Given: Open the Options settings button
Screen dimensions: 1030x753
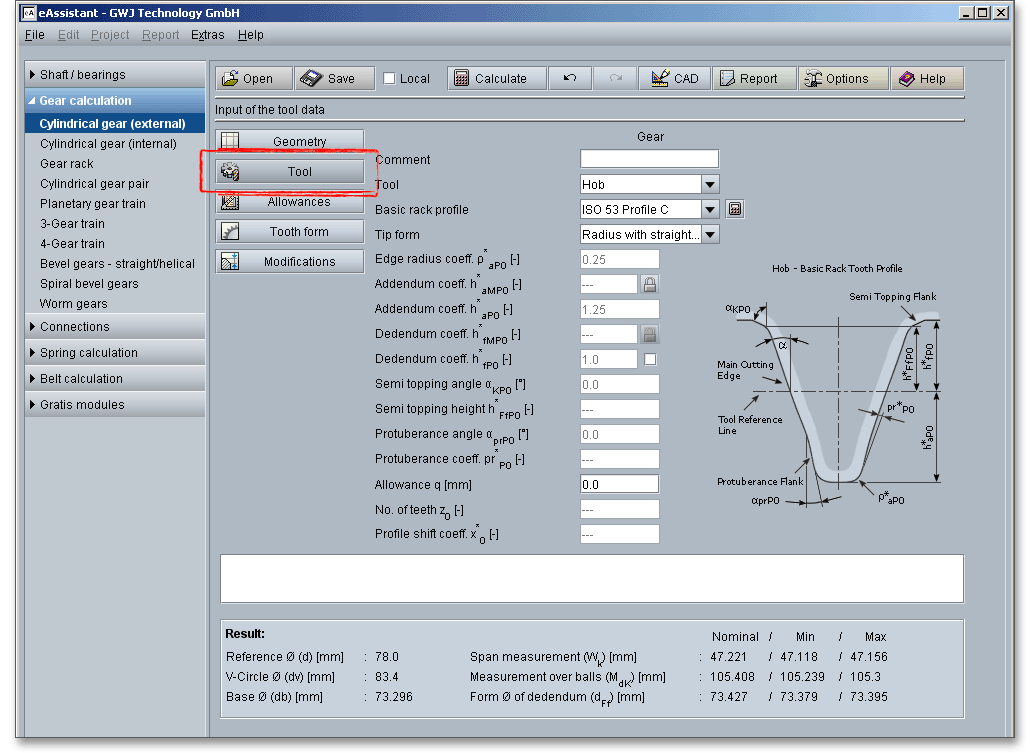Looking at the screenshot, I should tap(843, 79).
